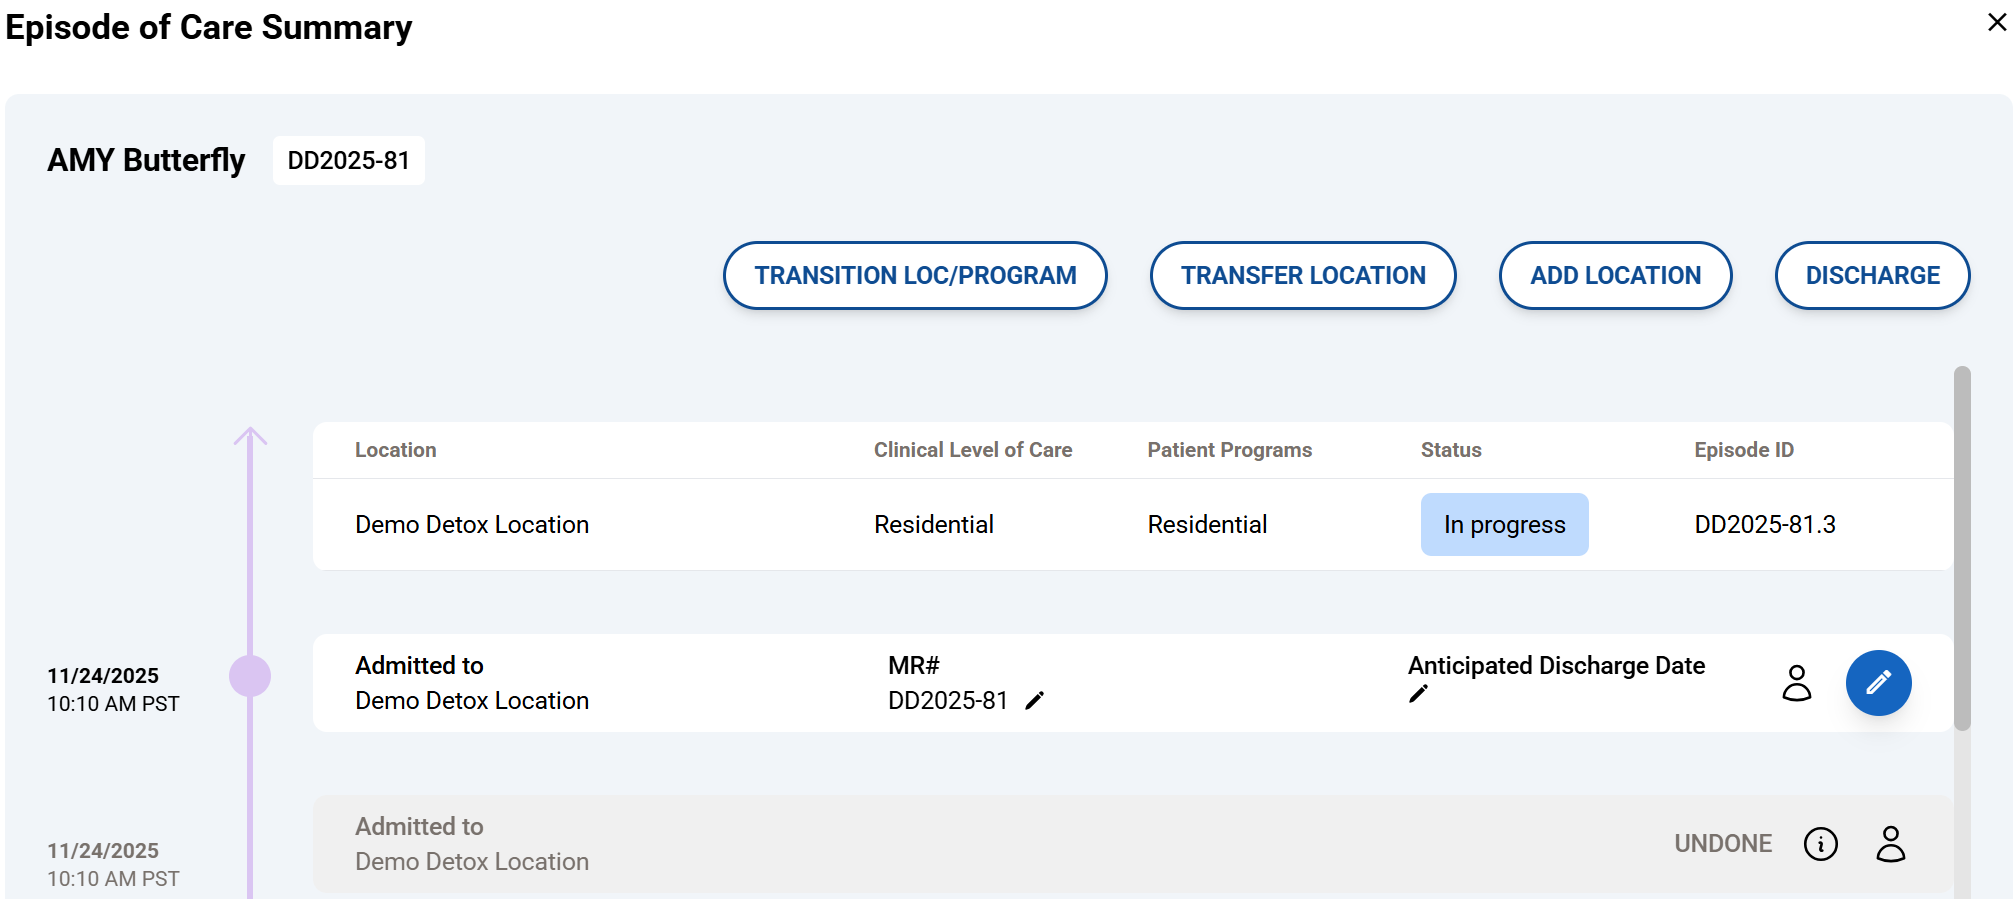Click the In progress status badge
The image size is (2015, 899).
click(1504, 524)
